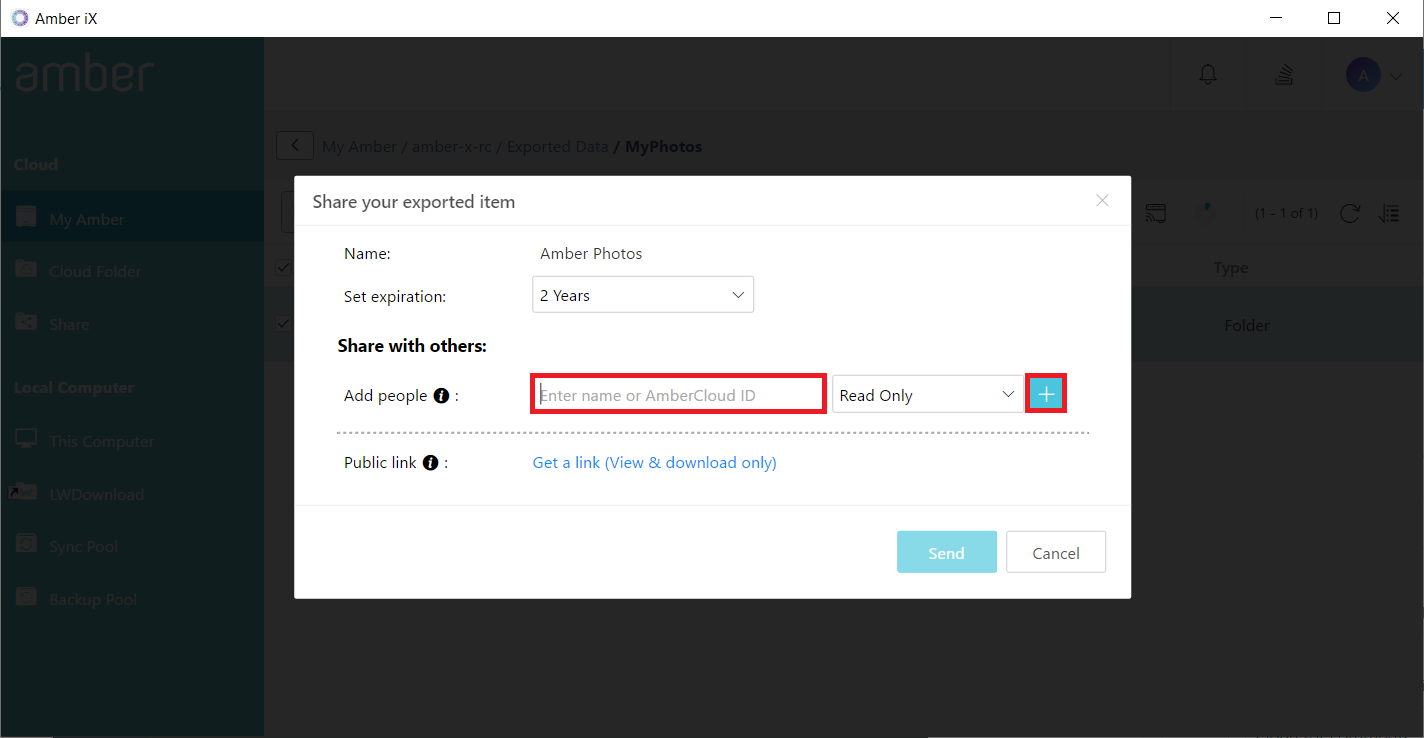Focus the Enter name or AmberCloud ID field
The height and width of the screenshot is (738, 1424).
click(x=678, y=395)
